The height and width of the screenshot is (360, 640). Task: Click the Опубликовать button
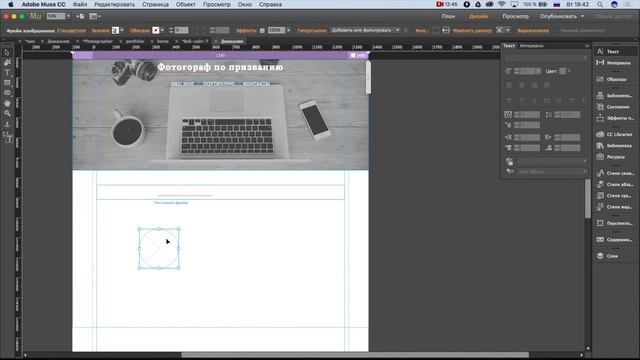[x=558, y=16]
